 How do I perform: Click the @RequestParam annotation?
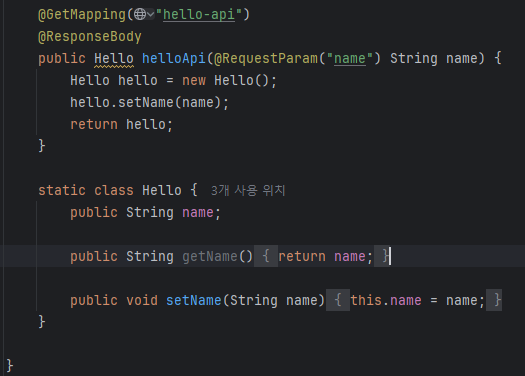click(x=266, y=59)
